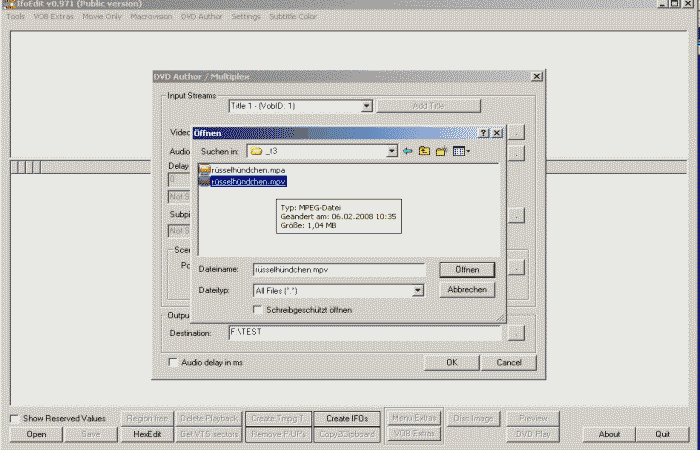Screen dimensions: 700x450
Task: Click the back arrow in Öffnen dialog
Action: coord(408,151)
